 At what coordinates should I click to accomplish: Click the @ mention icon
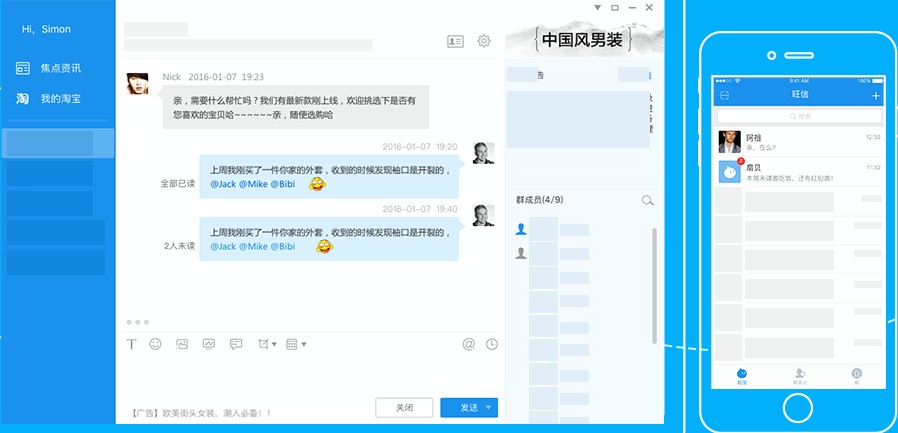[x=468, y=344]
